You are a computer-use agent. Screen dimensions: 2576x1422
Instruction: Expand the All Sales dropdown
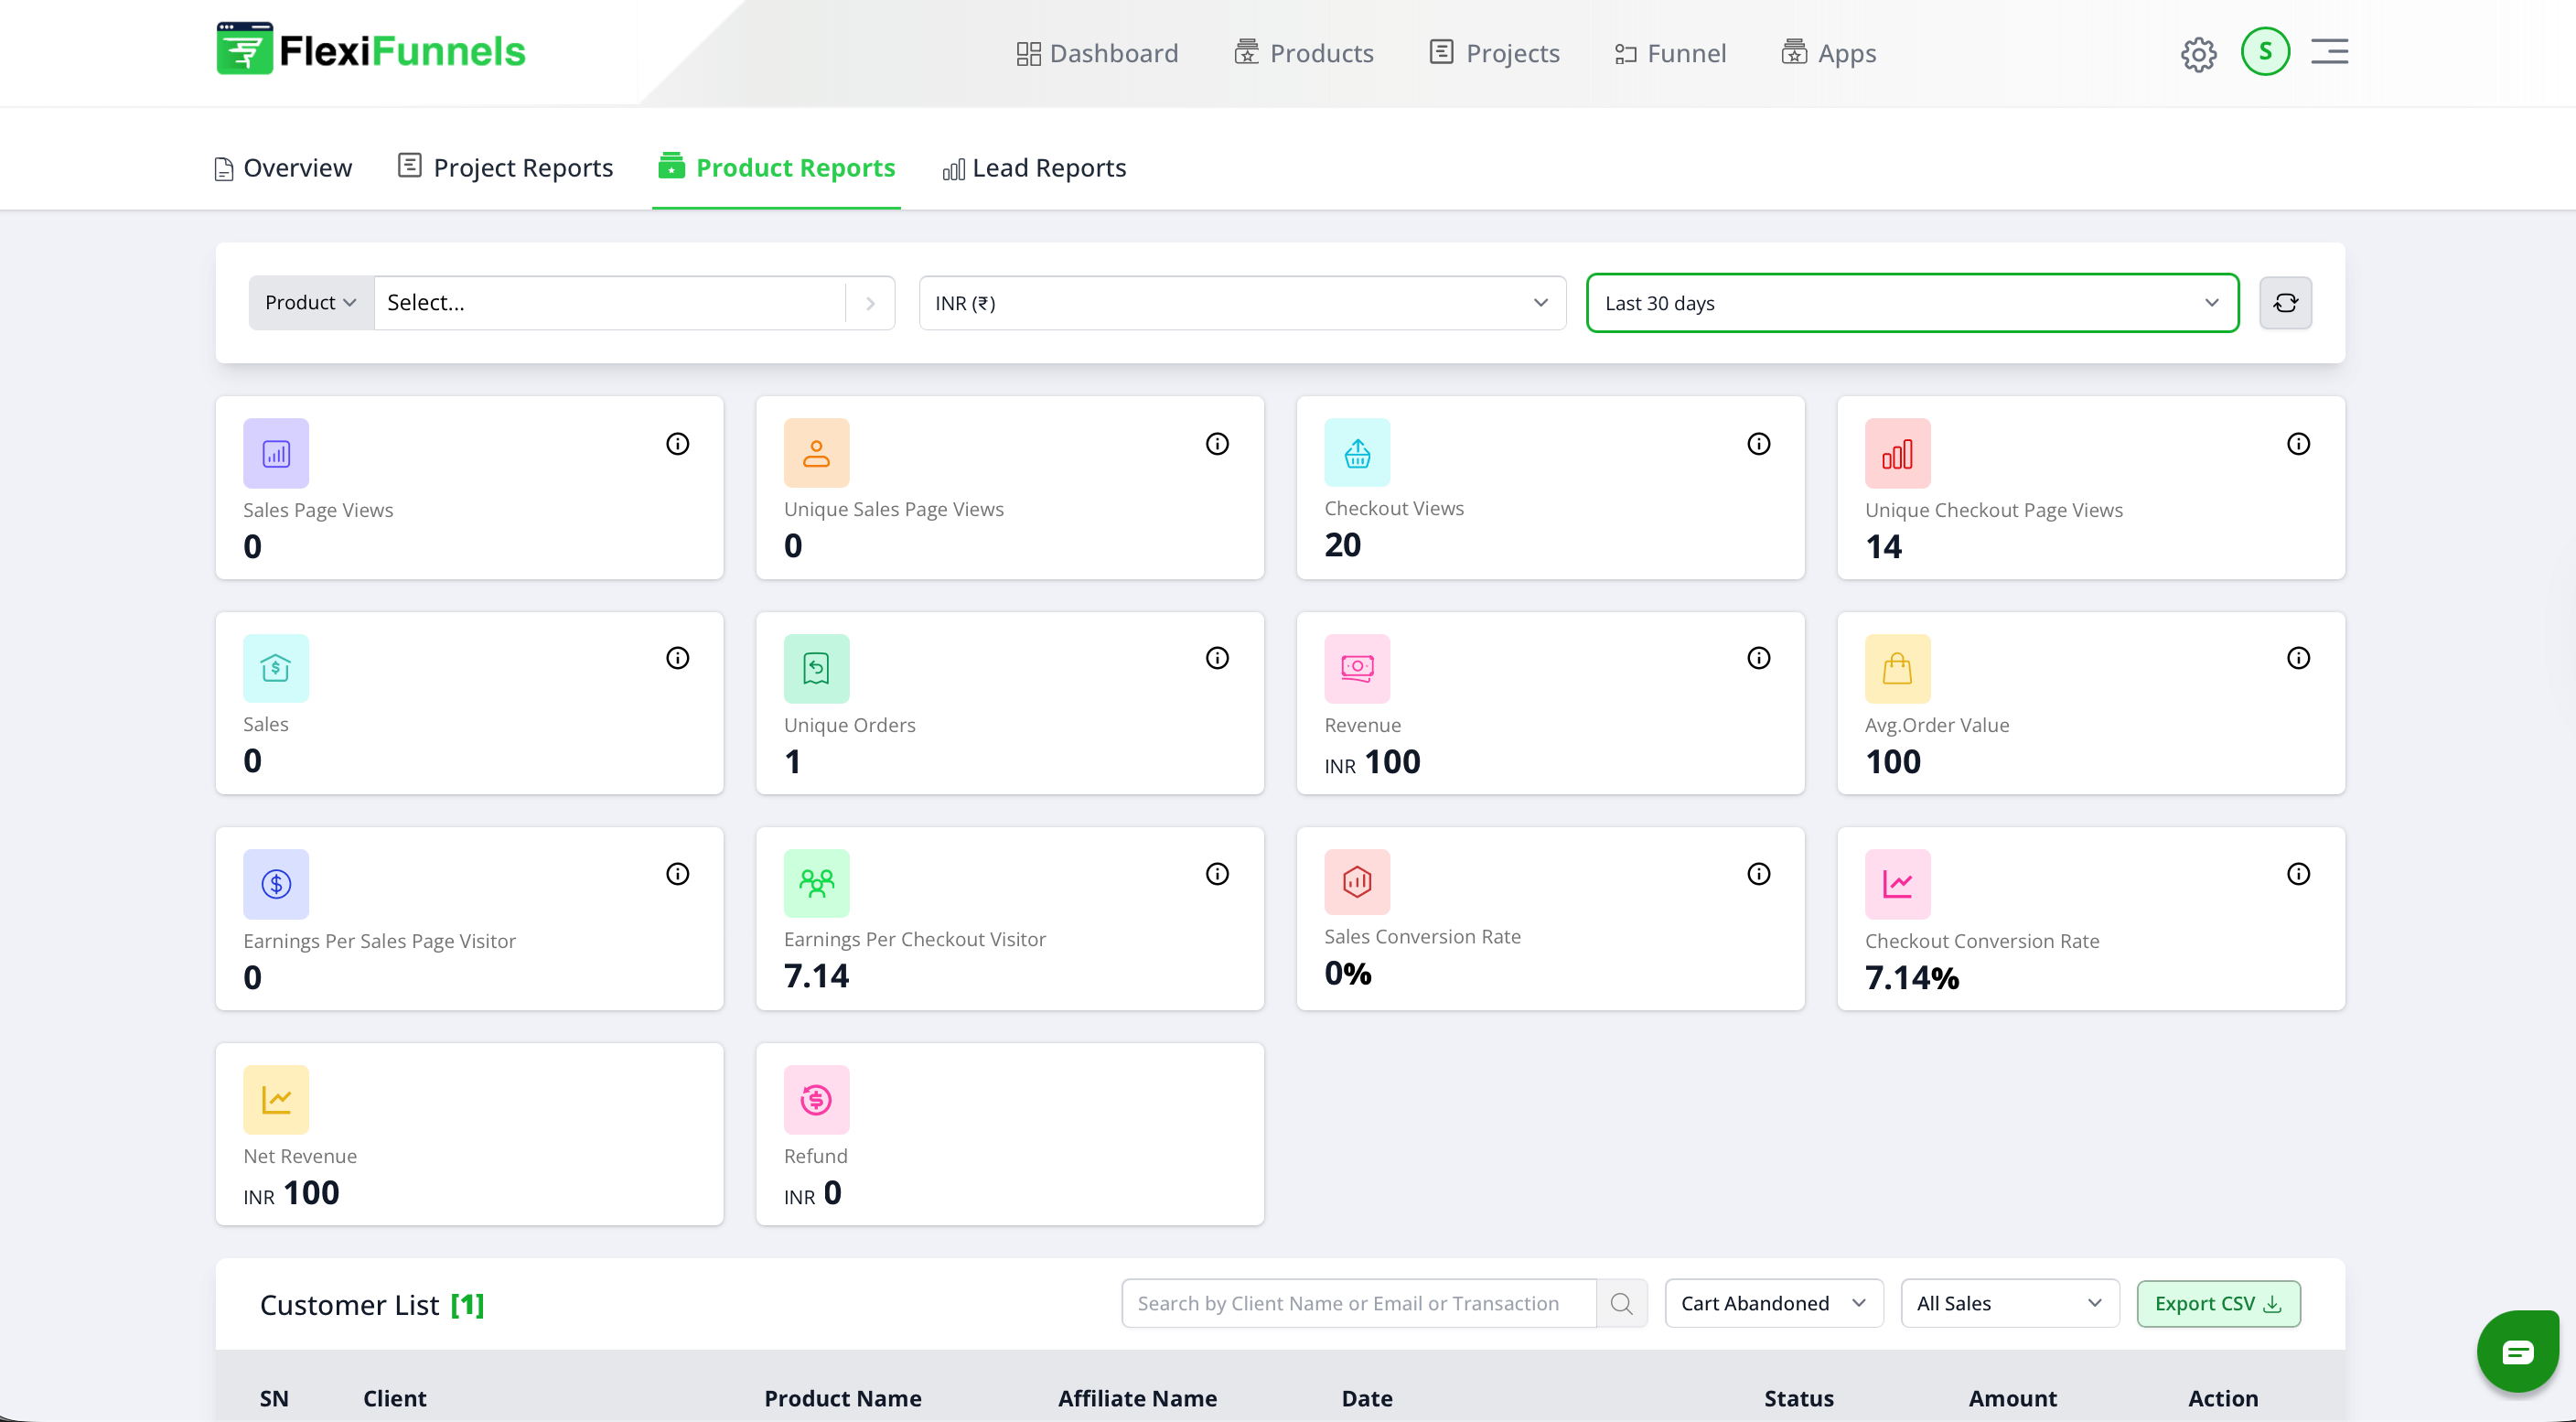coord(2009,1304)
